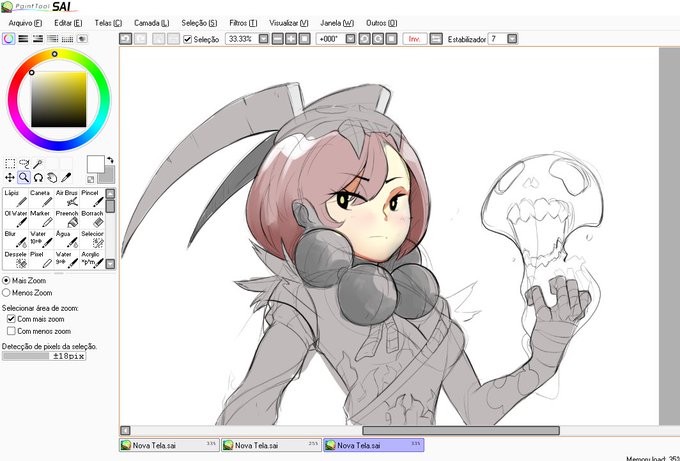Show the color wheel panel
This screenshot has width=680, height=461.
(9, 39)
